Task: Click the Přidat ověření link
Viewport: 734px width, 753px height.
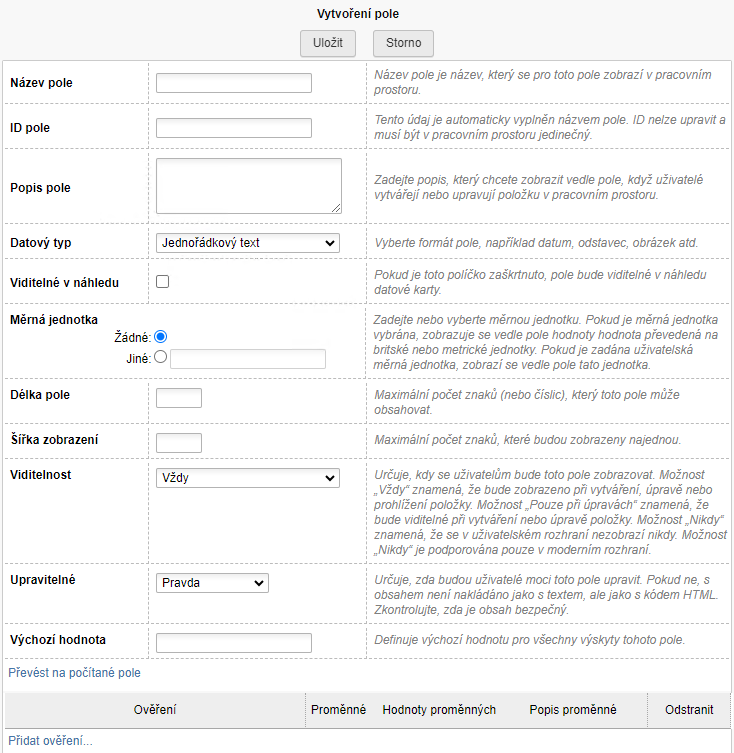Action: pos(50,741)
